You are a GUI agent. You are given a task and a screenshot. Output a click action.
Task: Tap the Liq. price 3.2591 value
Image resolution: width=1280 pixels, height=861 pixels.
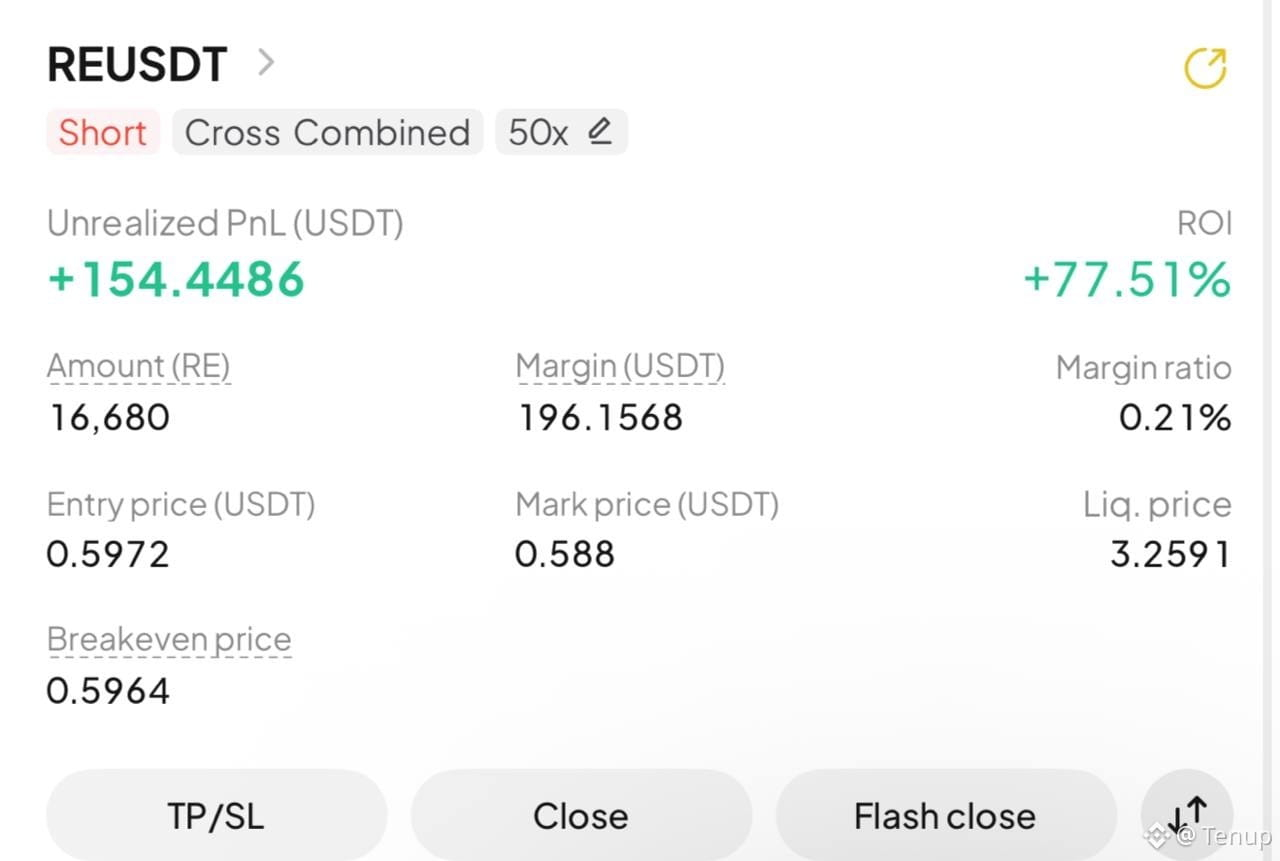[x=1171, y=553]
